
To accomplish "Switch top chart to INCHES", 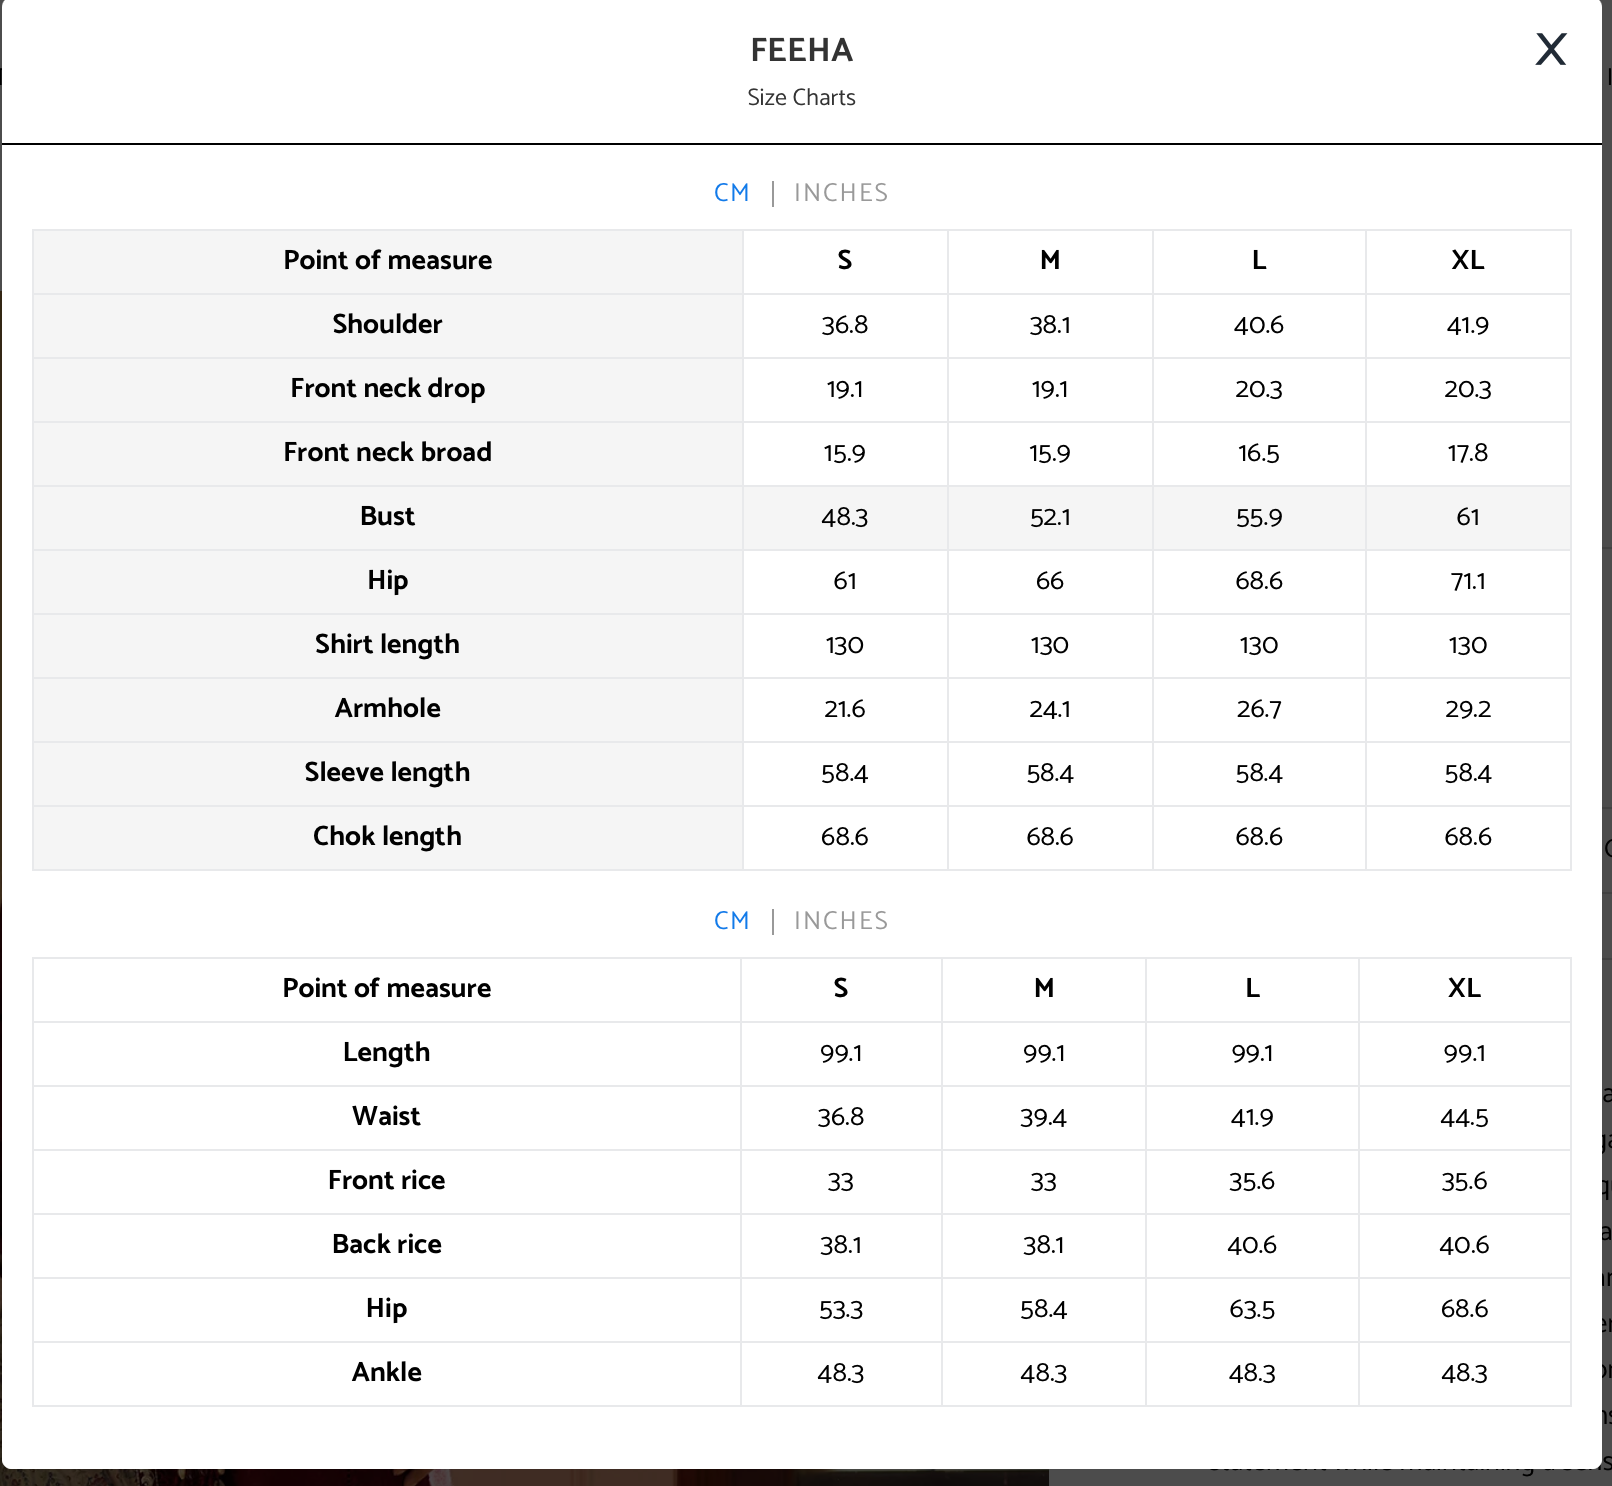I will click(x=841, y=193).
